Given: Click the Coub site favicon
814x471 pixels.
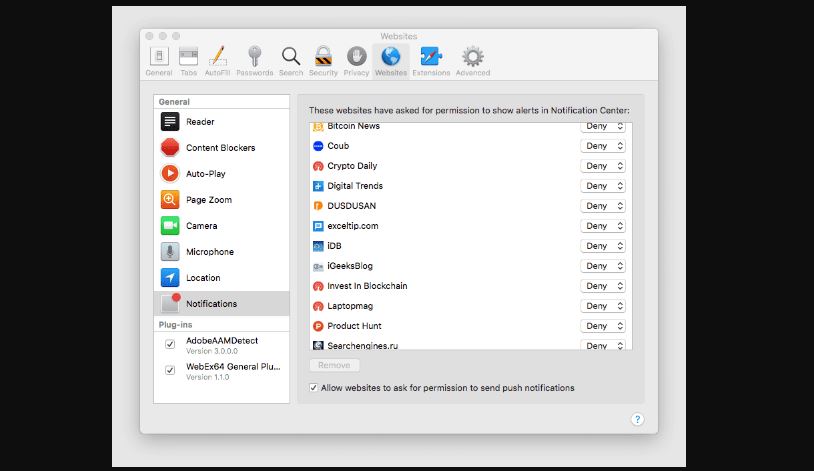Looking at the screenshot, I should pos(318,146).
